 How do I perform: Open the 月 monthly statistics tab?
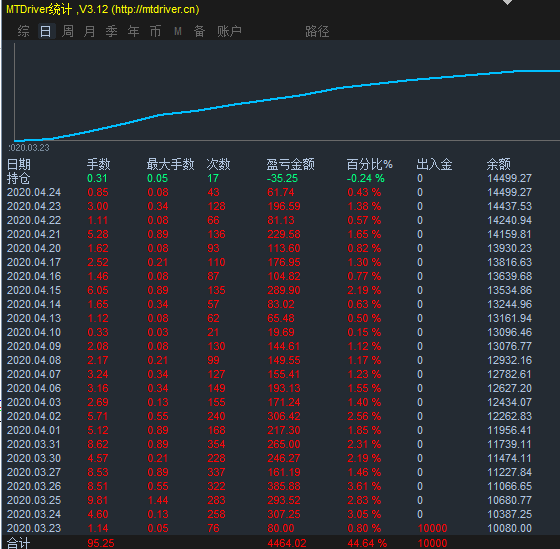tap(90, 31)
